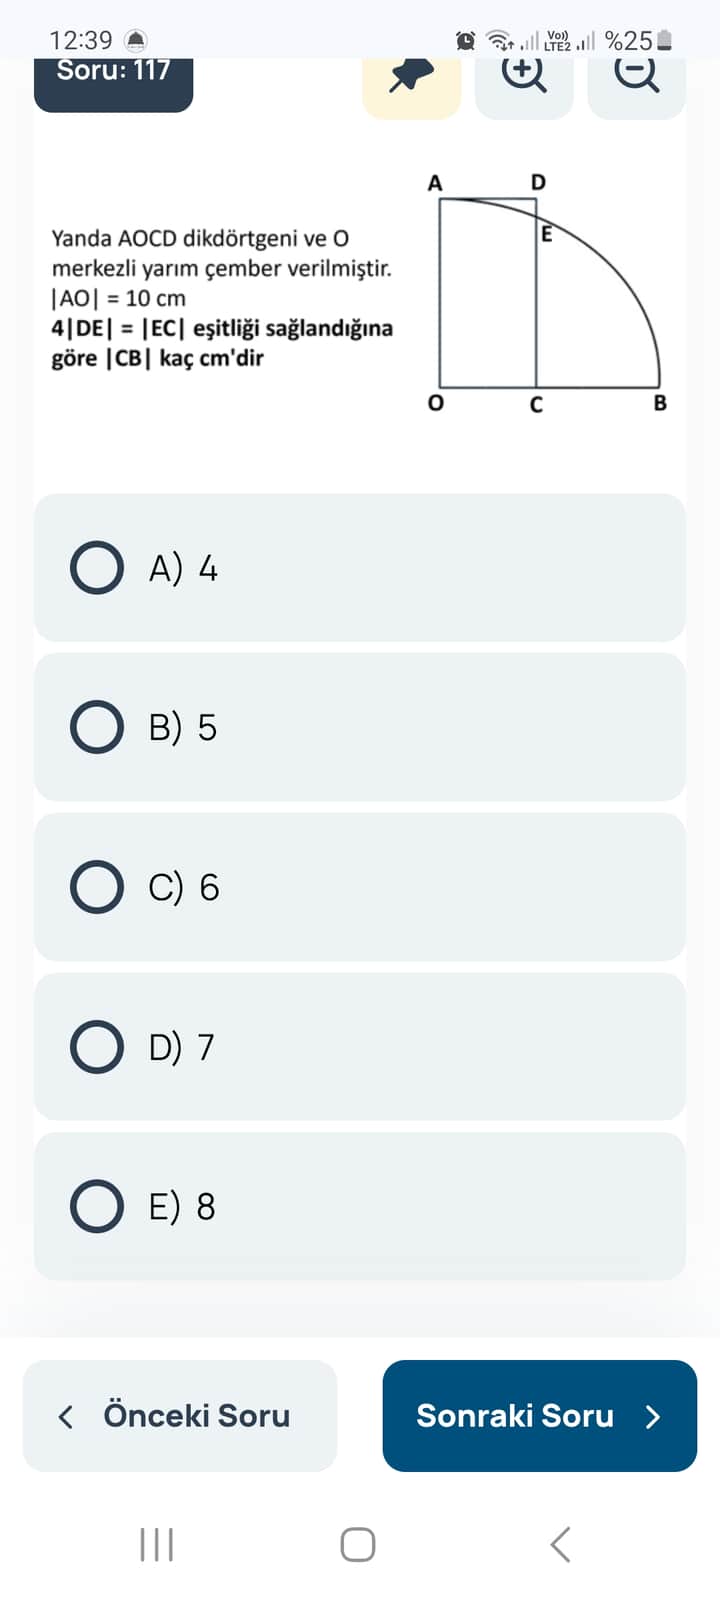The height and width of the screenshot is (1600, 720).
Task: Advance using the Sonraki Soru button
Action: [x=539, y=1416]
